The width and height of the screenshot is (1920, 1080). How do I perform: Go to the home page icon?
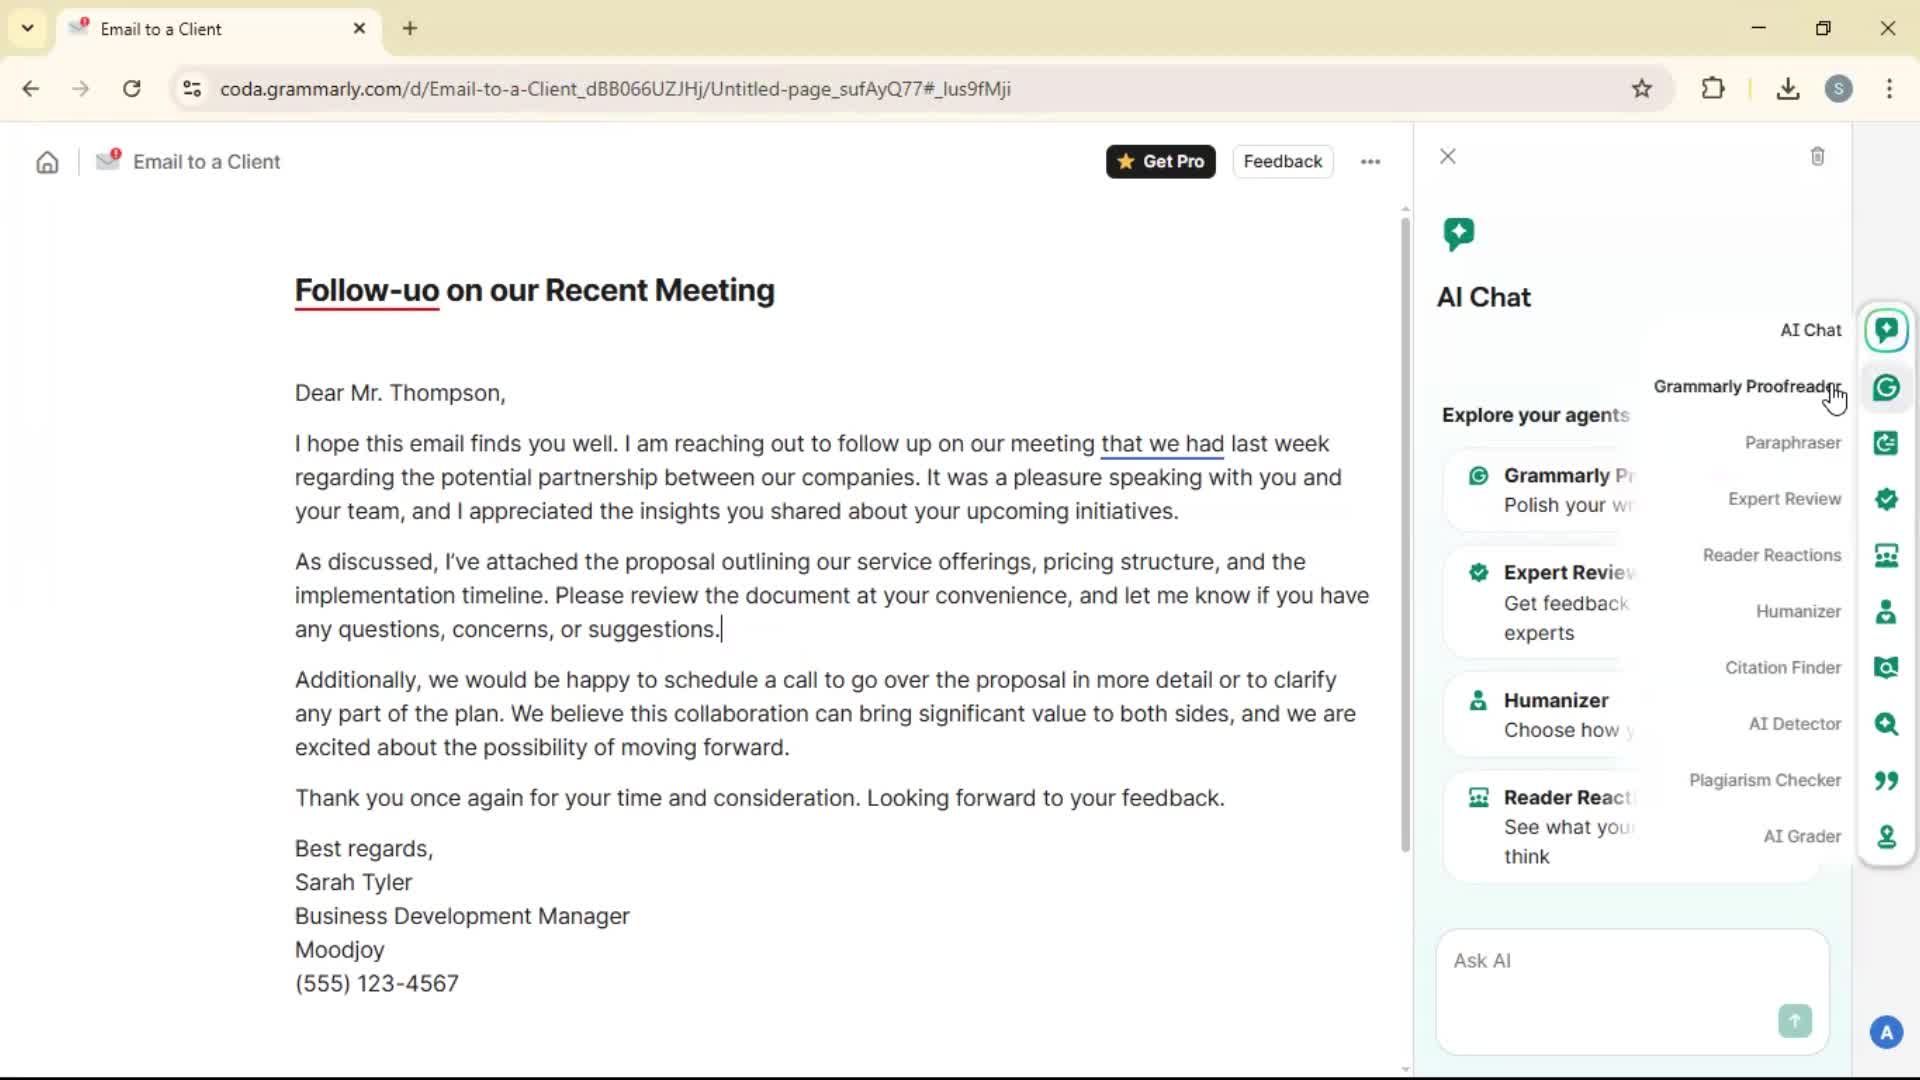click(x=47, y=162)
